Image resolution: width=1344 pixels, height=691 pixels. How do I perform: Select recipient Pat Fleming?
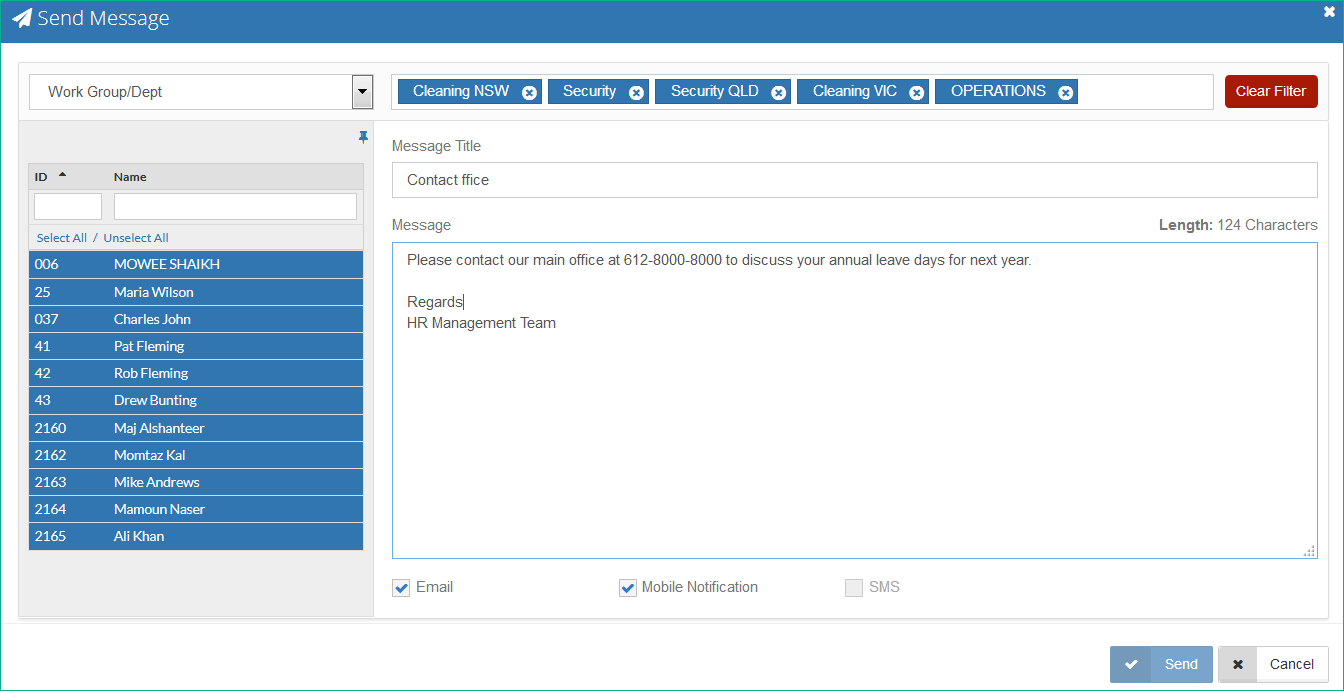[x=196, y=346]
